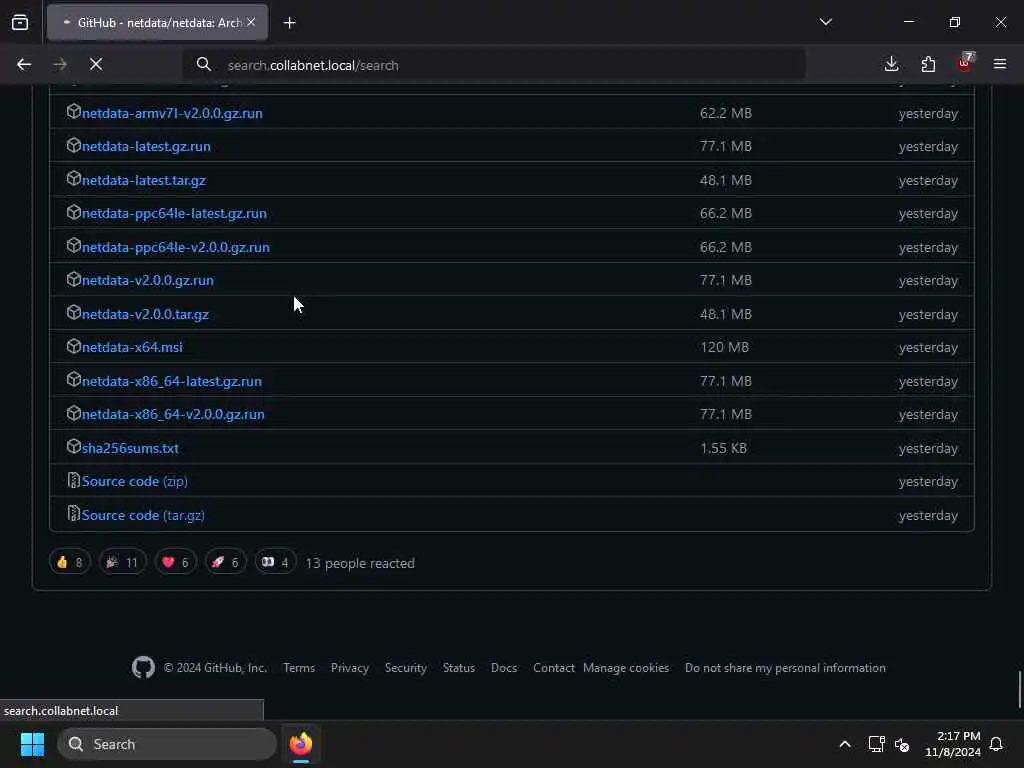Click Manage cookies in footer
Viewport: 1024px width, 768px height.
coord(626,668)
